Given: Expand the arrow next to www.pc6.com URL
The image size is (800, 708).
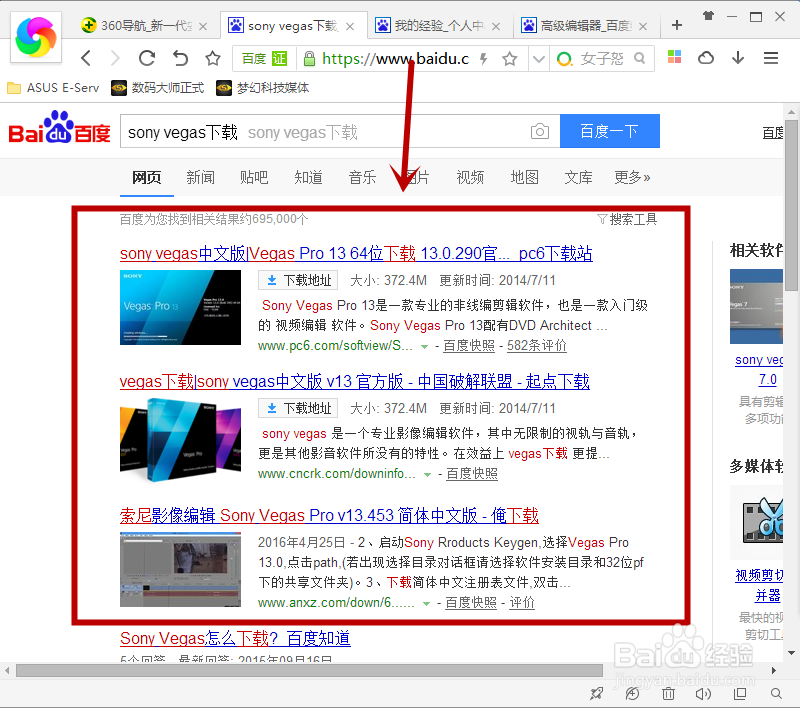Looking at the screenshot, I should click(x=424, y=347).
